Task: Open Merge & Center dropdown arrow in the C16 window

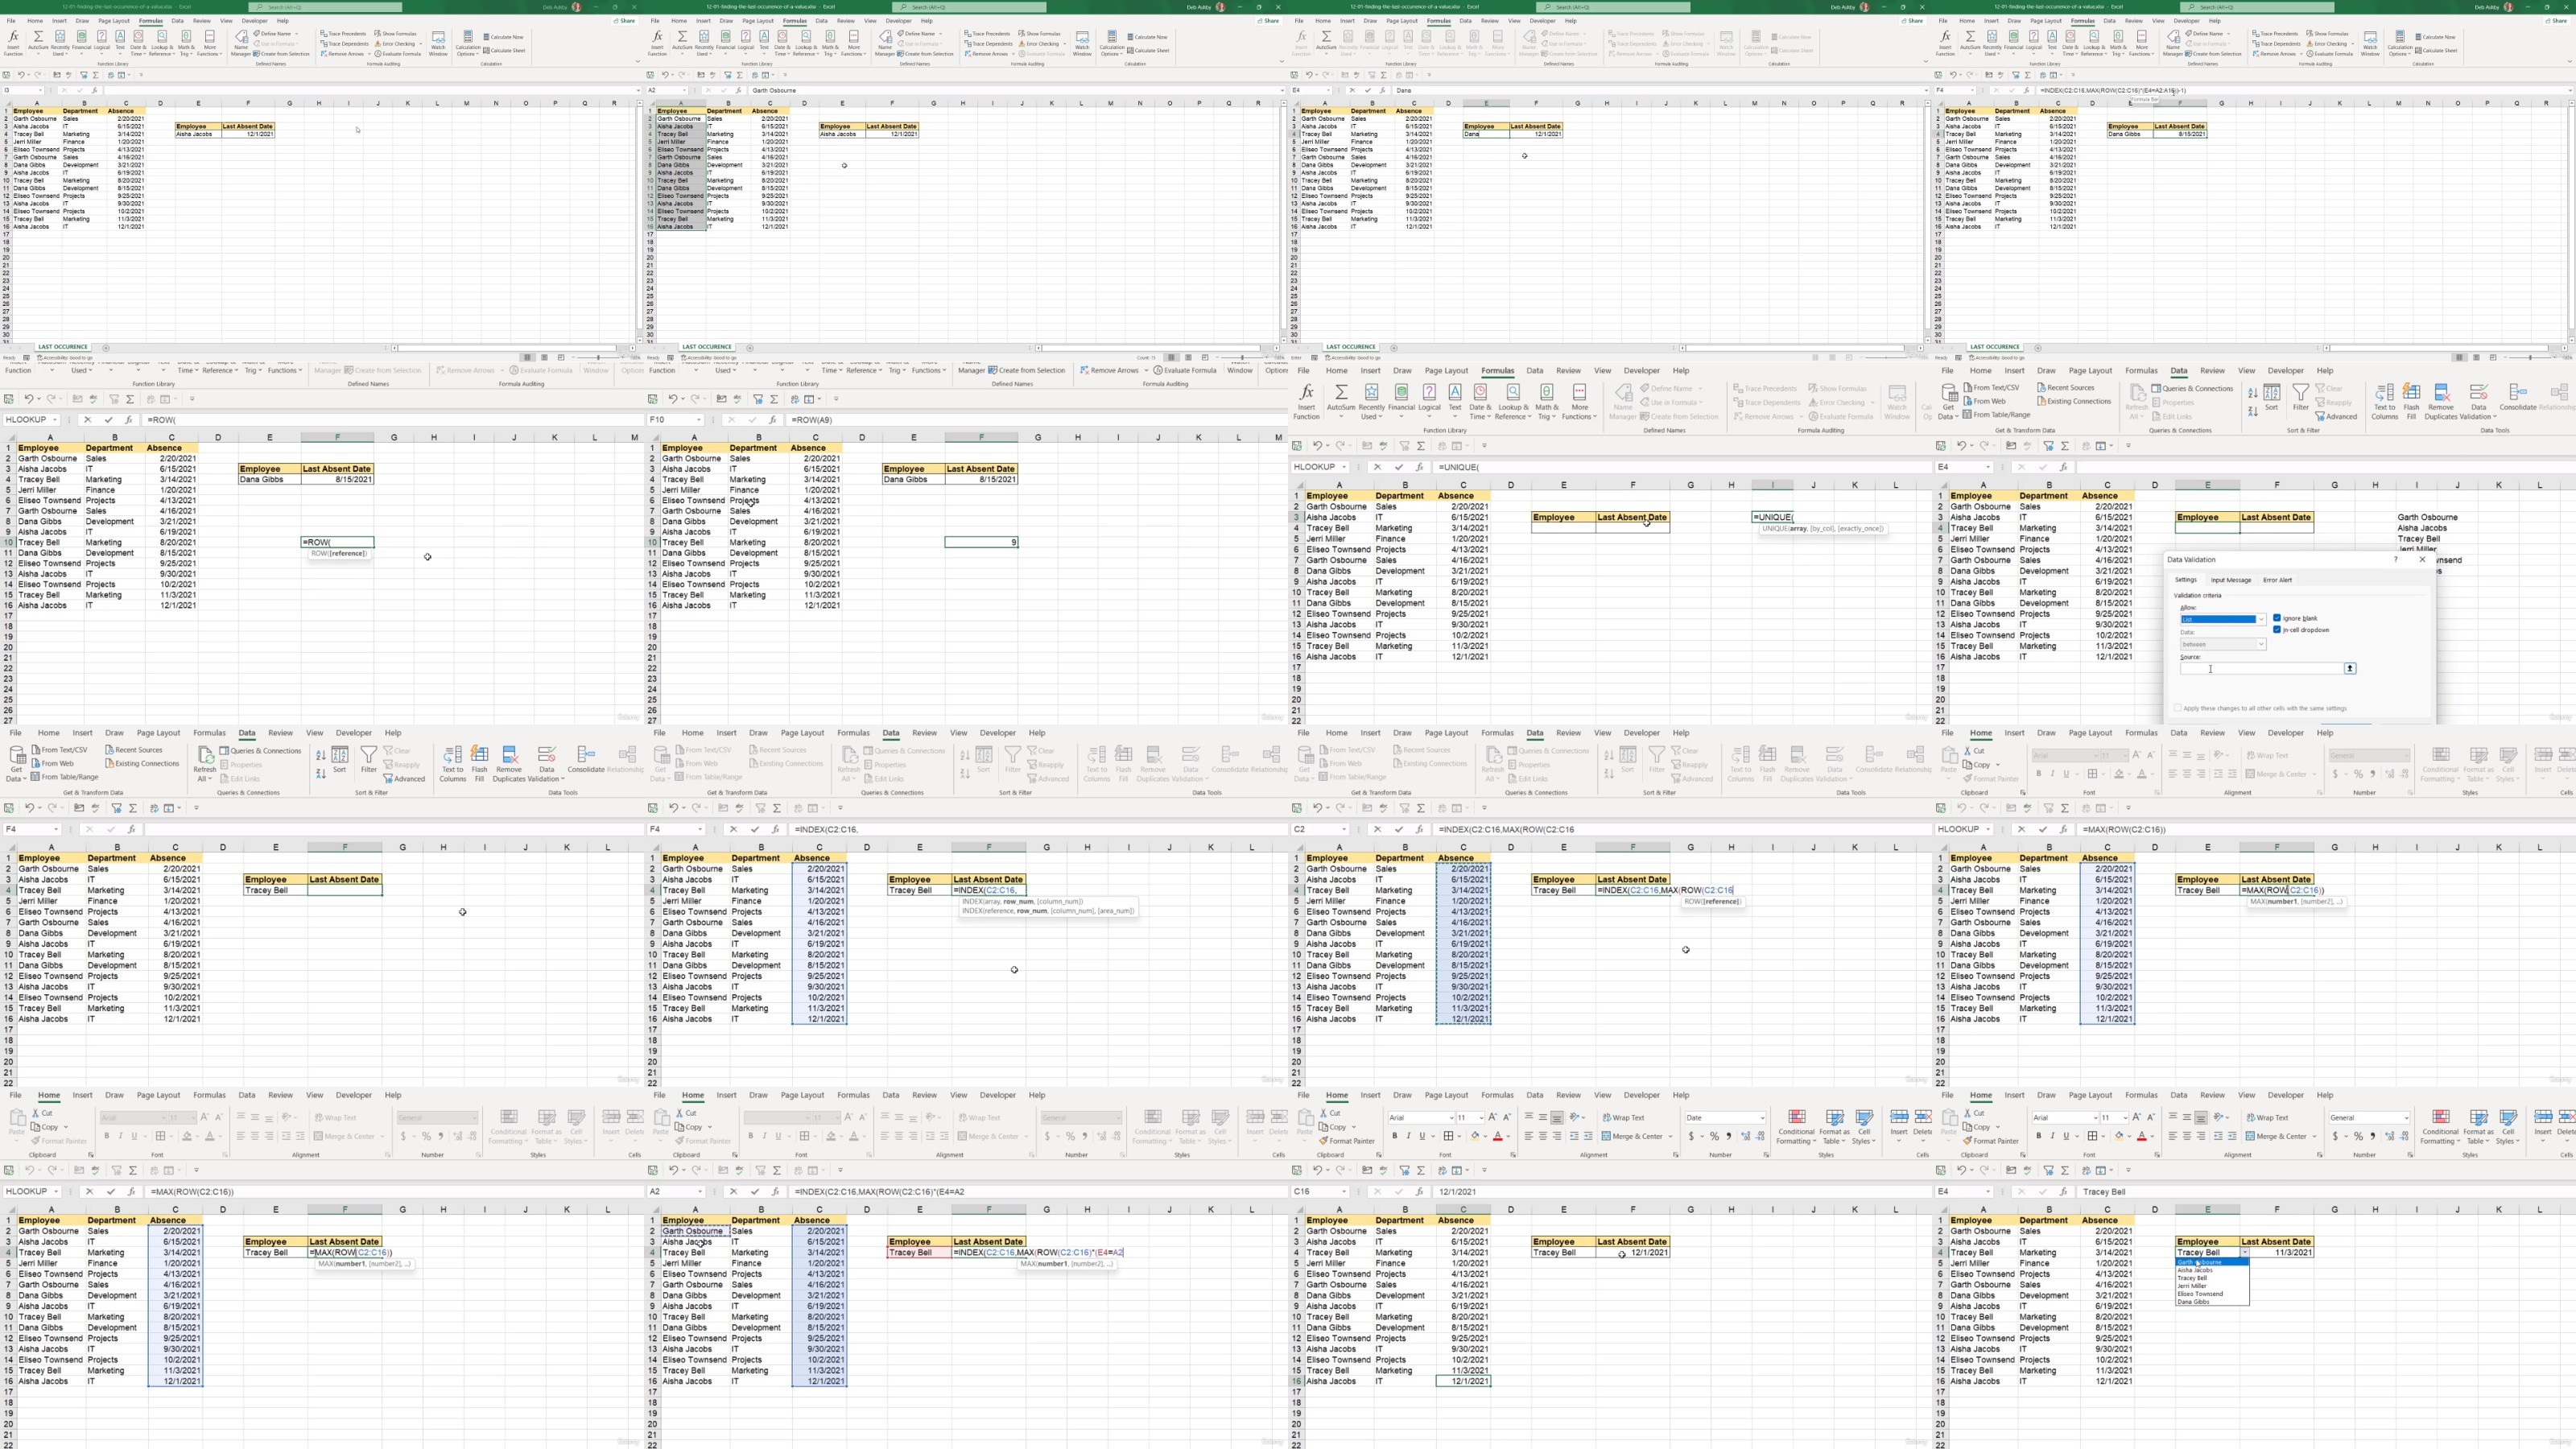Action: [x=1671, y=1136]
